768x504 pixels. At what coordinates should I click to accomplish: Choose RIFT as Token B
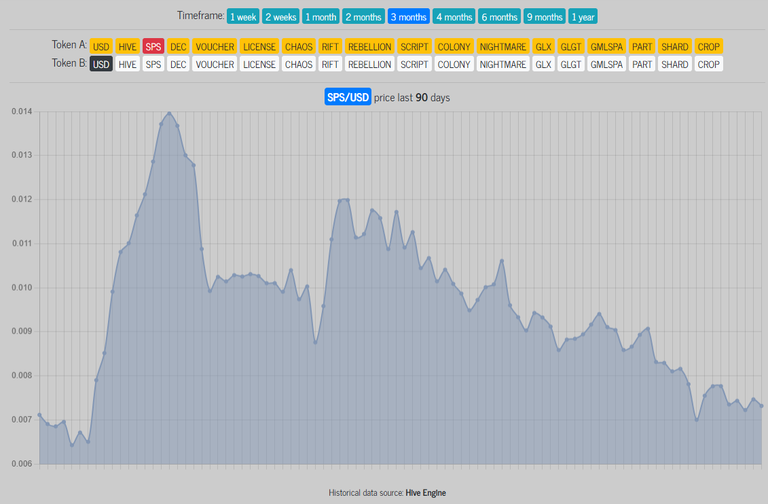click(330, 64)
